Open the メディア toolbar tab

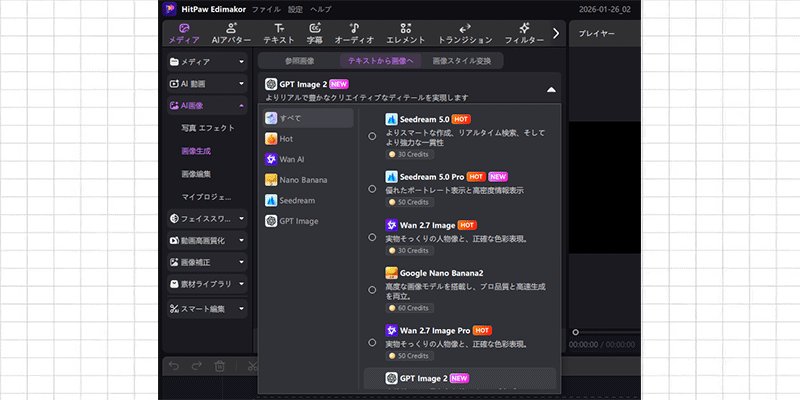pos(184,34)
